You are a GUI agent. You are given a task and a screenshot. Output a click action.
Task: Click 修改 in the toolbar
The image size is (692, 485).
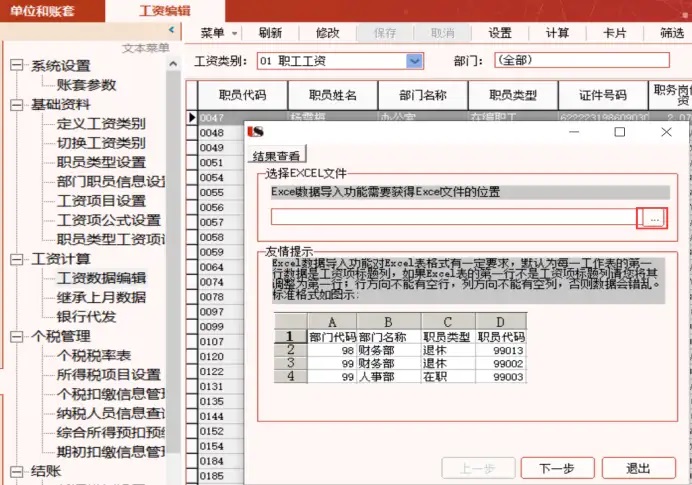click(327, 32)
